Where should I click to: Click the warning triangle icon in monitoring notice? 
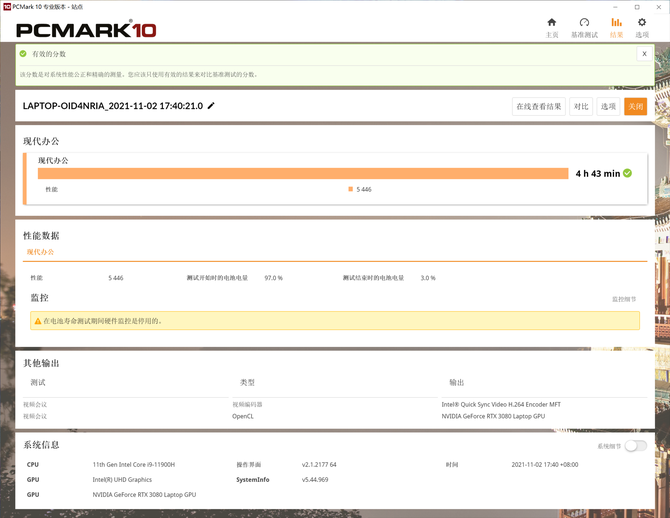coord(38,321)
